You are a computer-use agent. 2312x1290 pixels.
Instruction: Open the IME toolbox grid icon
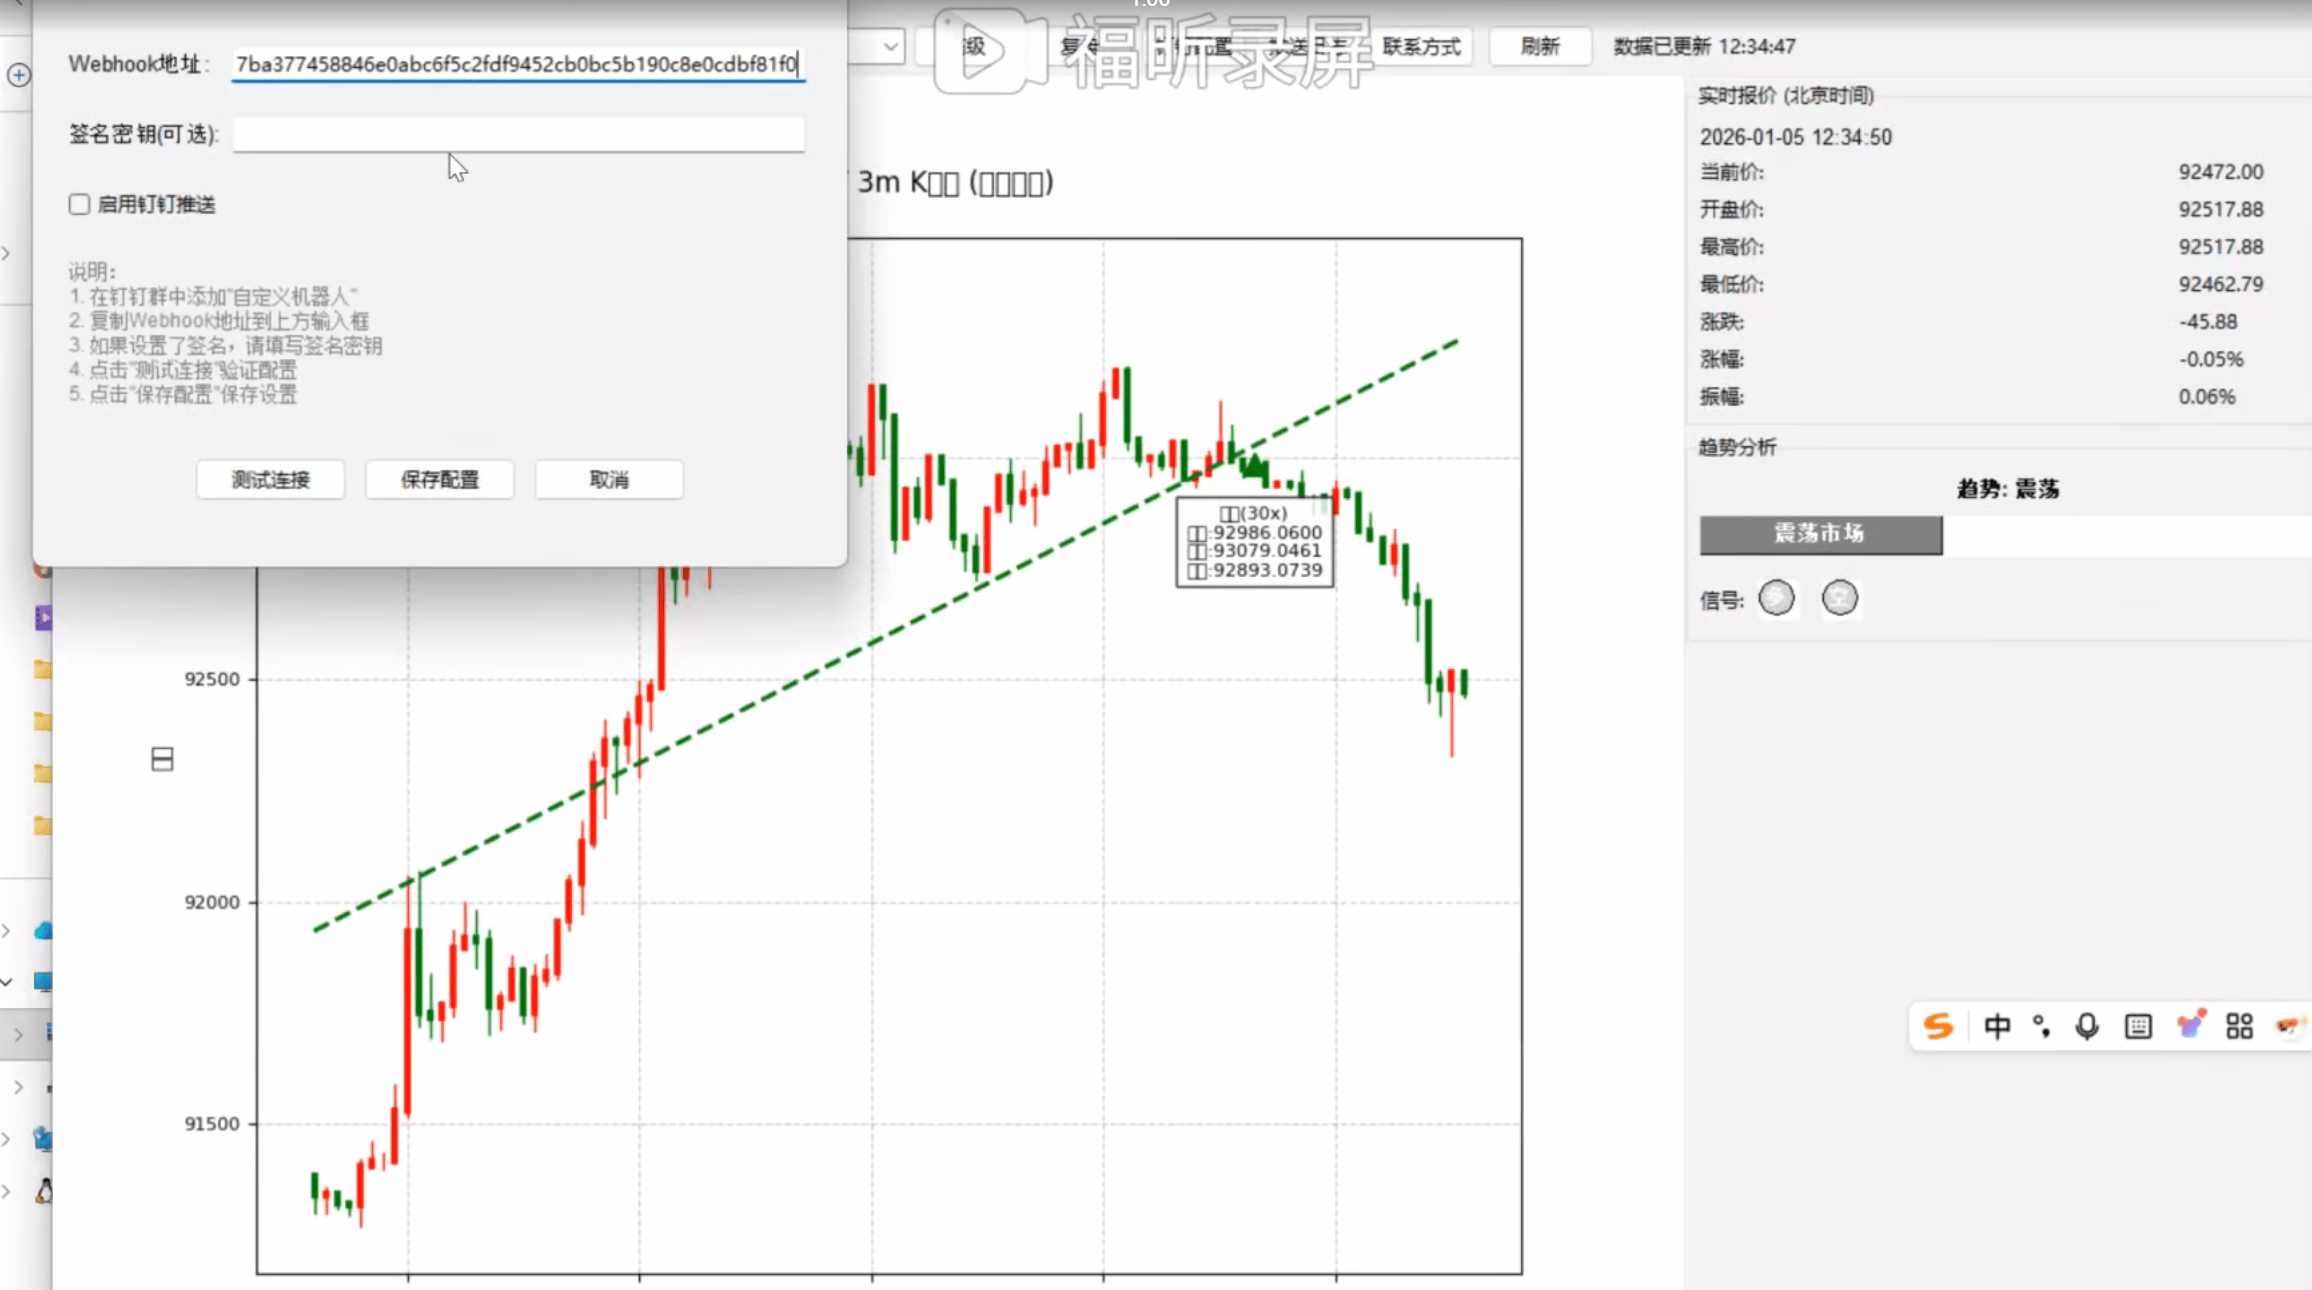pyautogui.click(x=2239, y=1026)
